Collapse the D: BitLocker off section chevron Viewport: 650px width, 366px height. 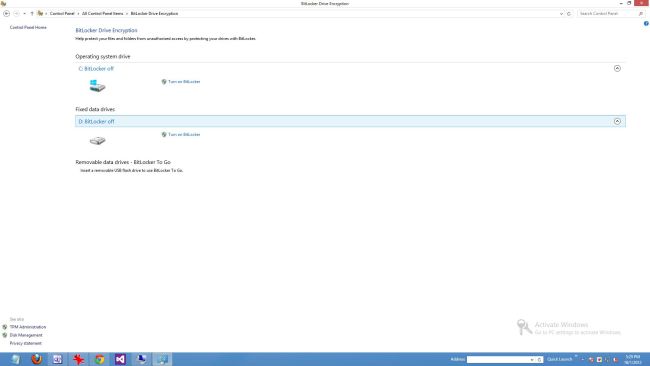point(617,121)
